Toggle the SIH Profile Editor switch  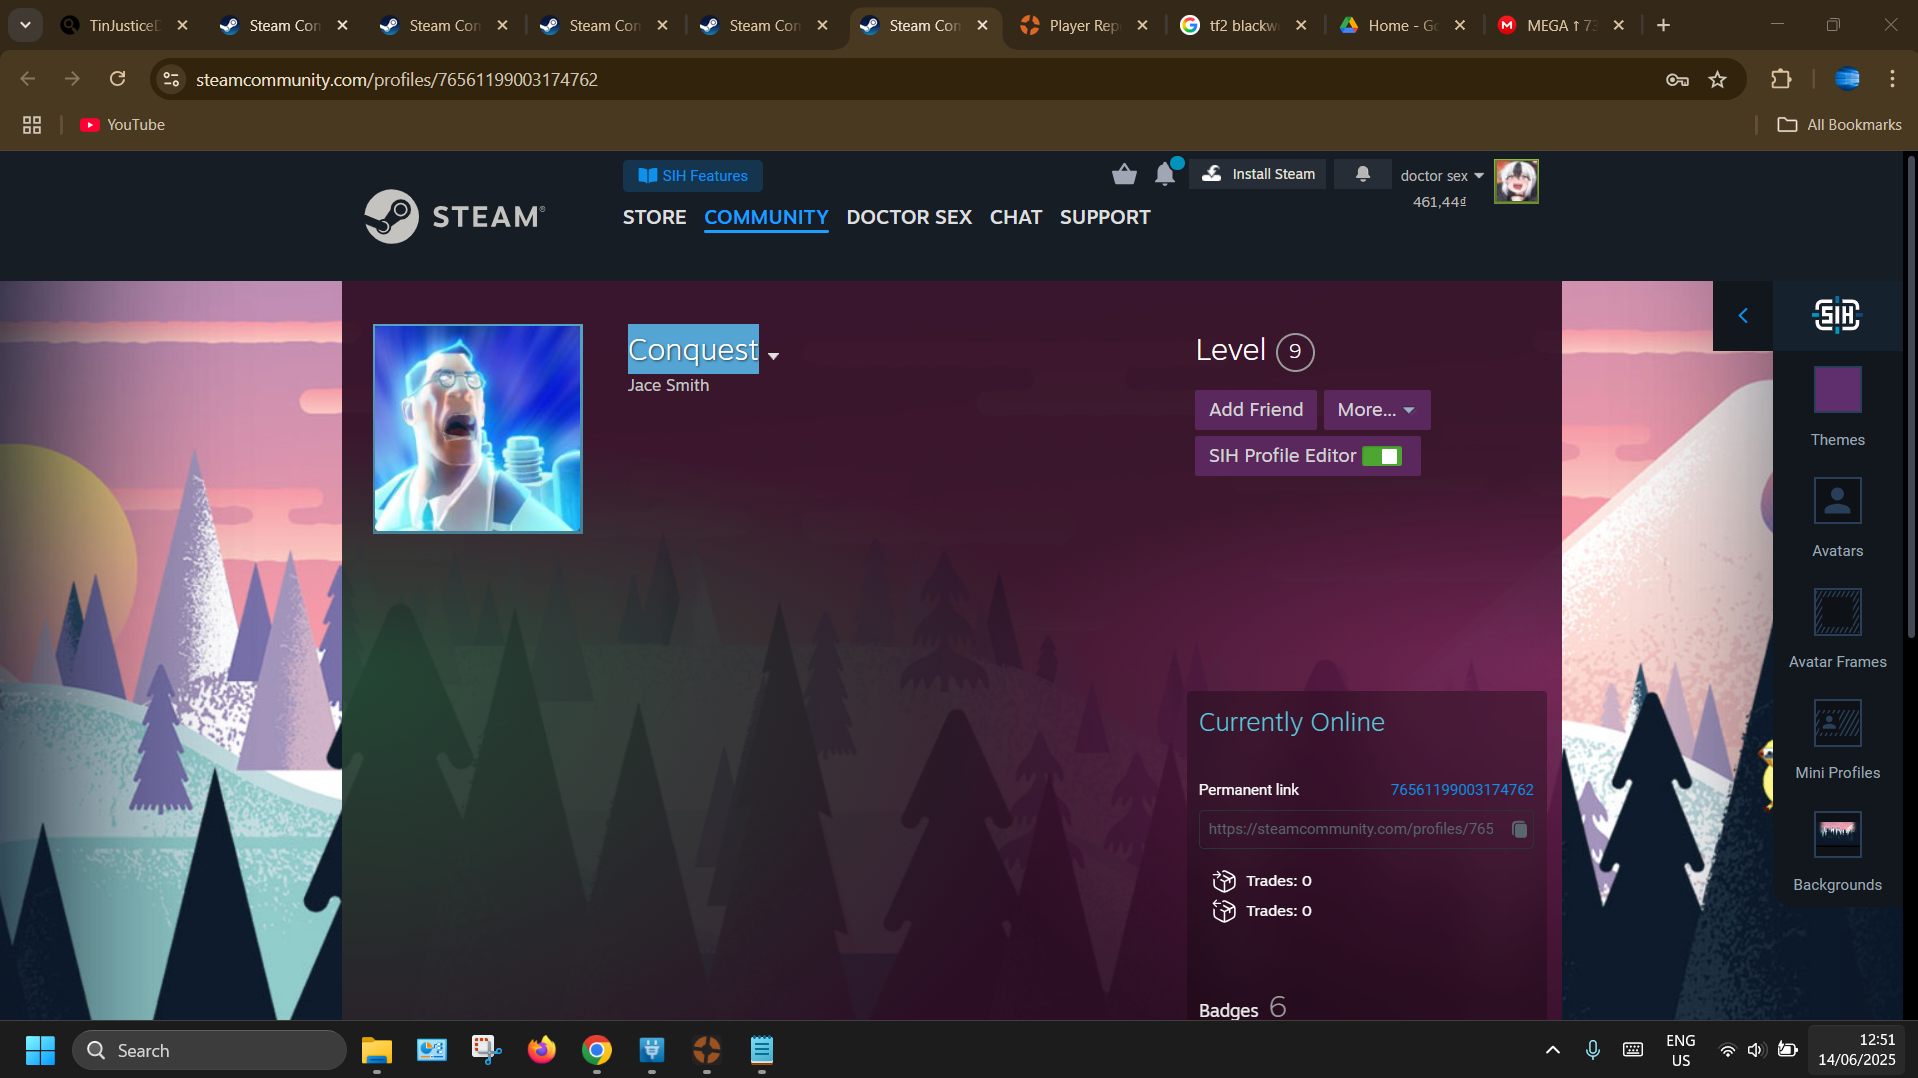tap(1382, 456)
